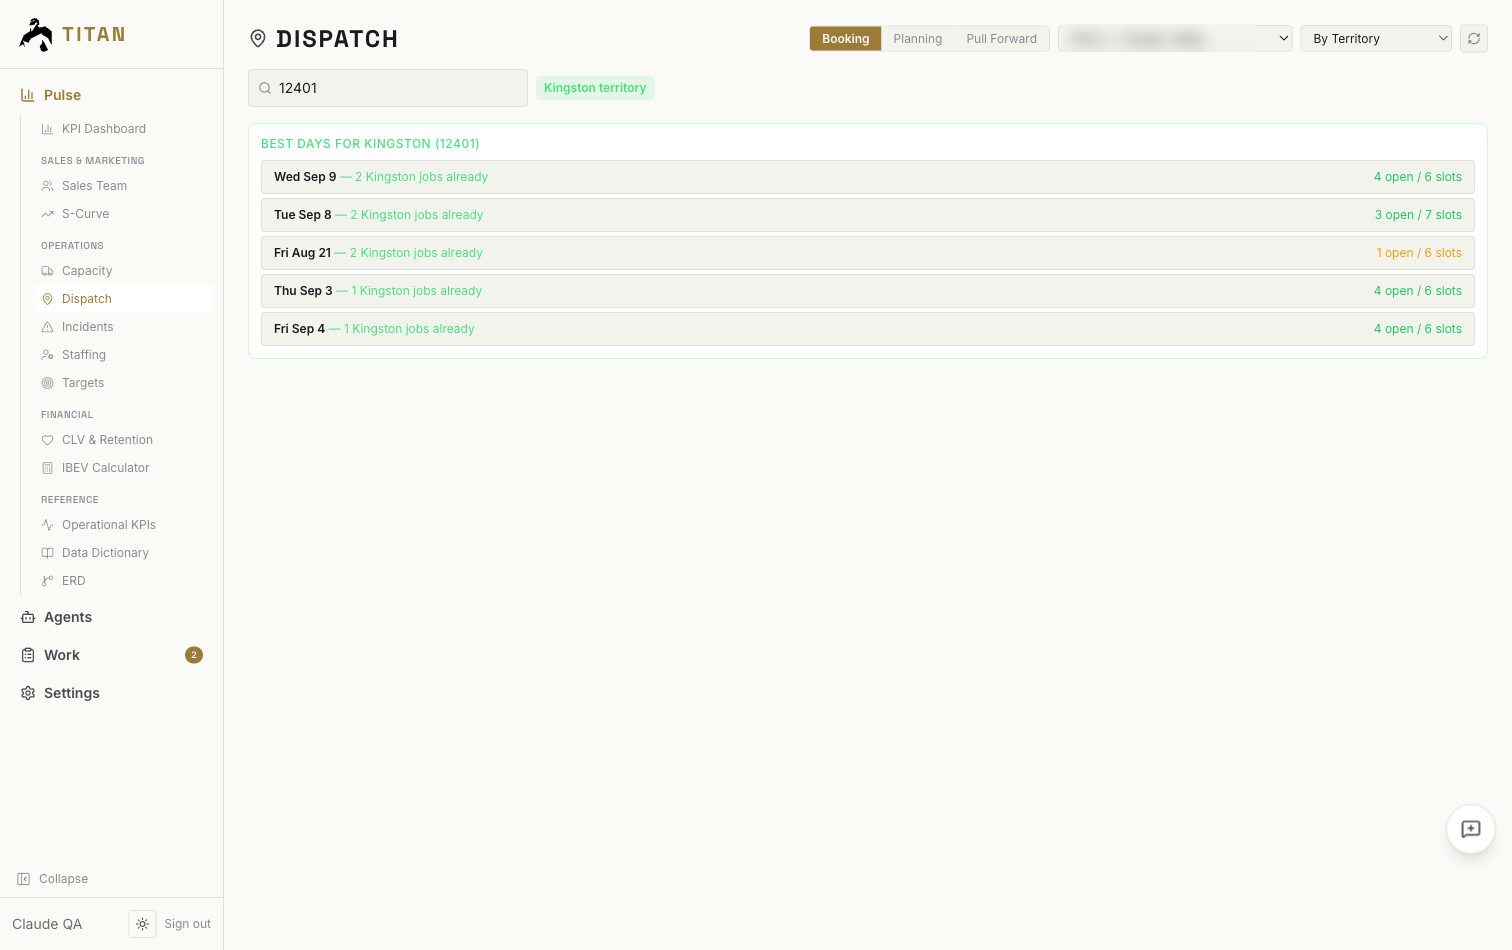1512x950 pixels.
Task: Click the Kingston territory tag
Action: point(595,88)
